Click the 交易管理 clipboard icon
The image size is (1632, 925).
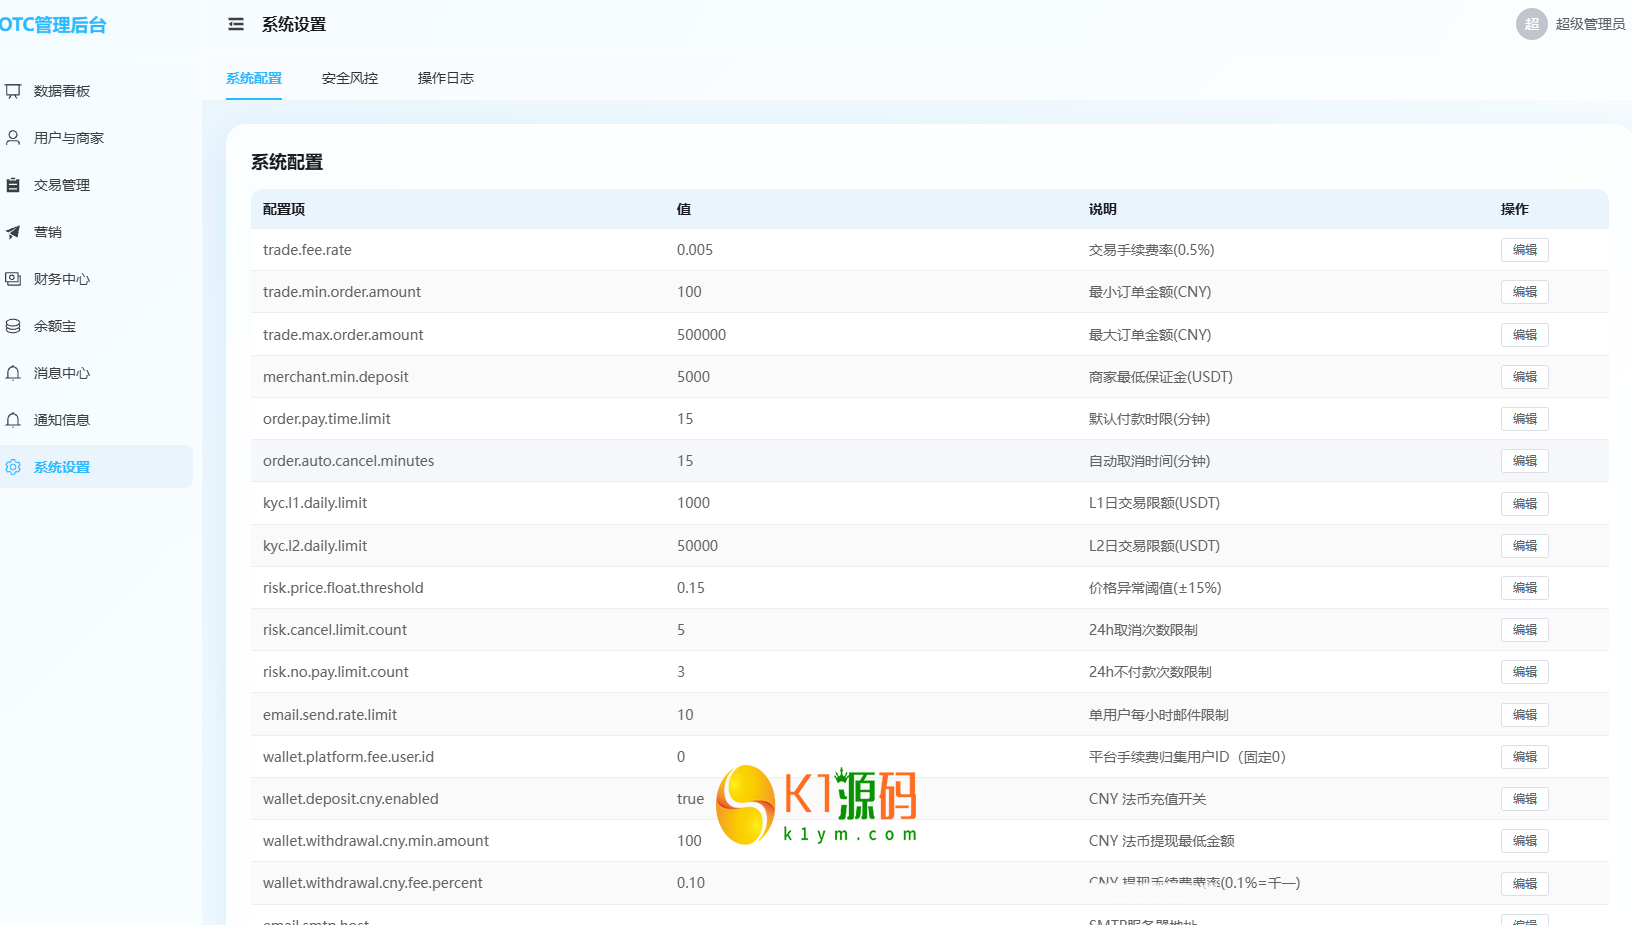click(13, 185)
